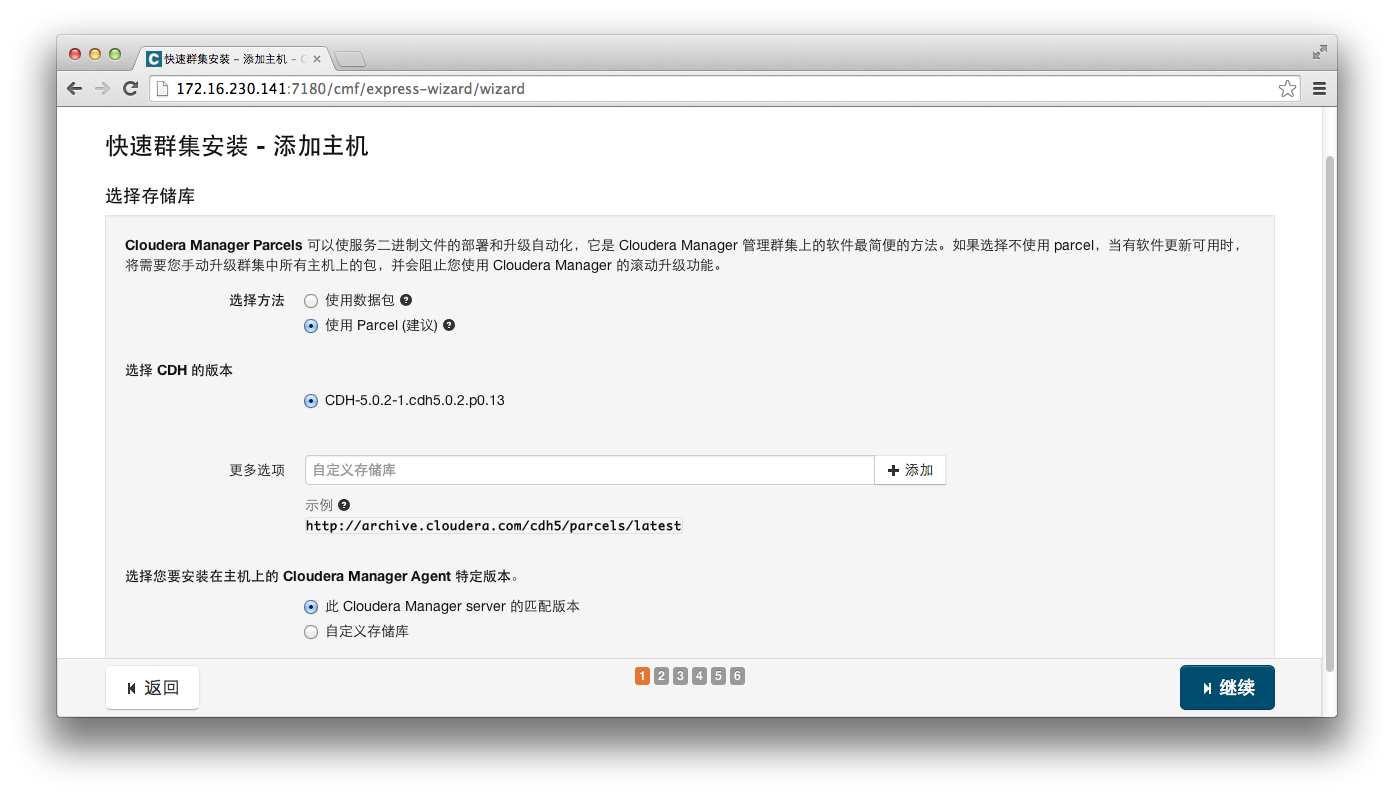Go to wizard step 6
The height and width of the screenshot is (796, 1394).
click(737, 676)
